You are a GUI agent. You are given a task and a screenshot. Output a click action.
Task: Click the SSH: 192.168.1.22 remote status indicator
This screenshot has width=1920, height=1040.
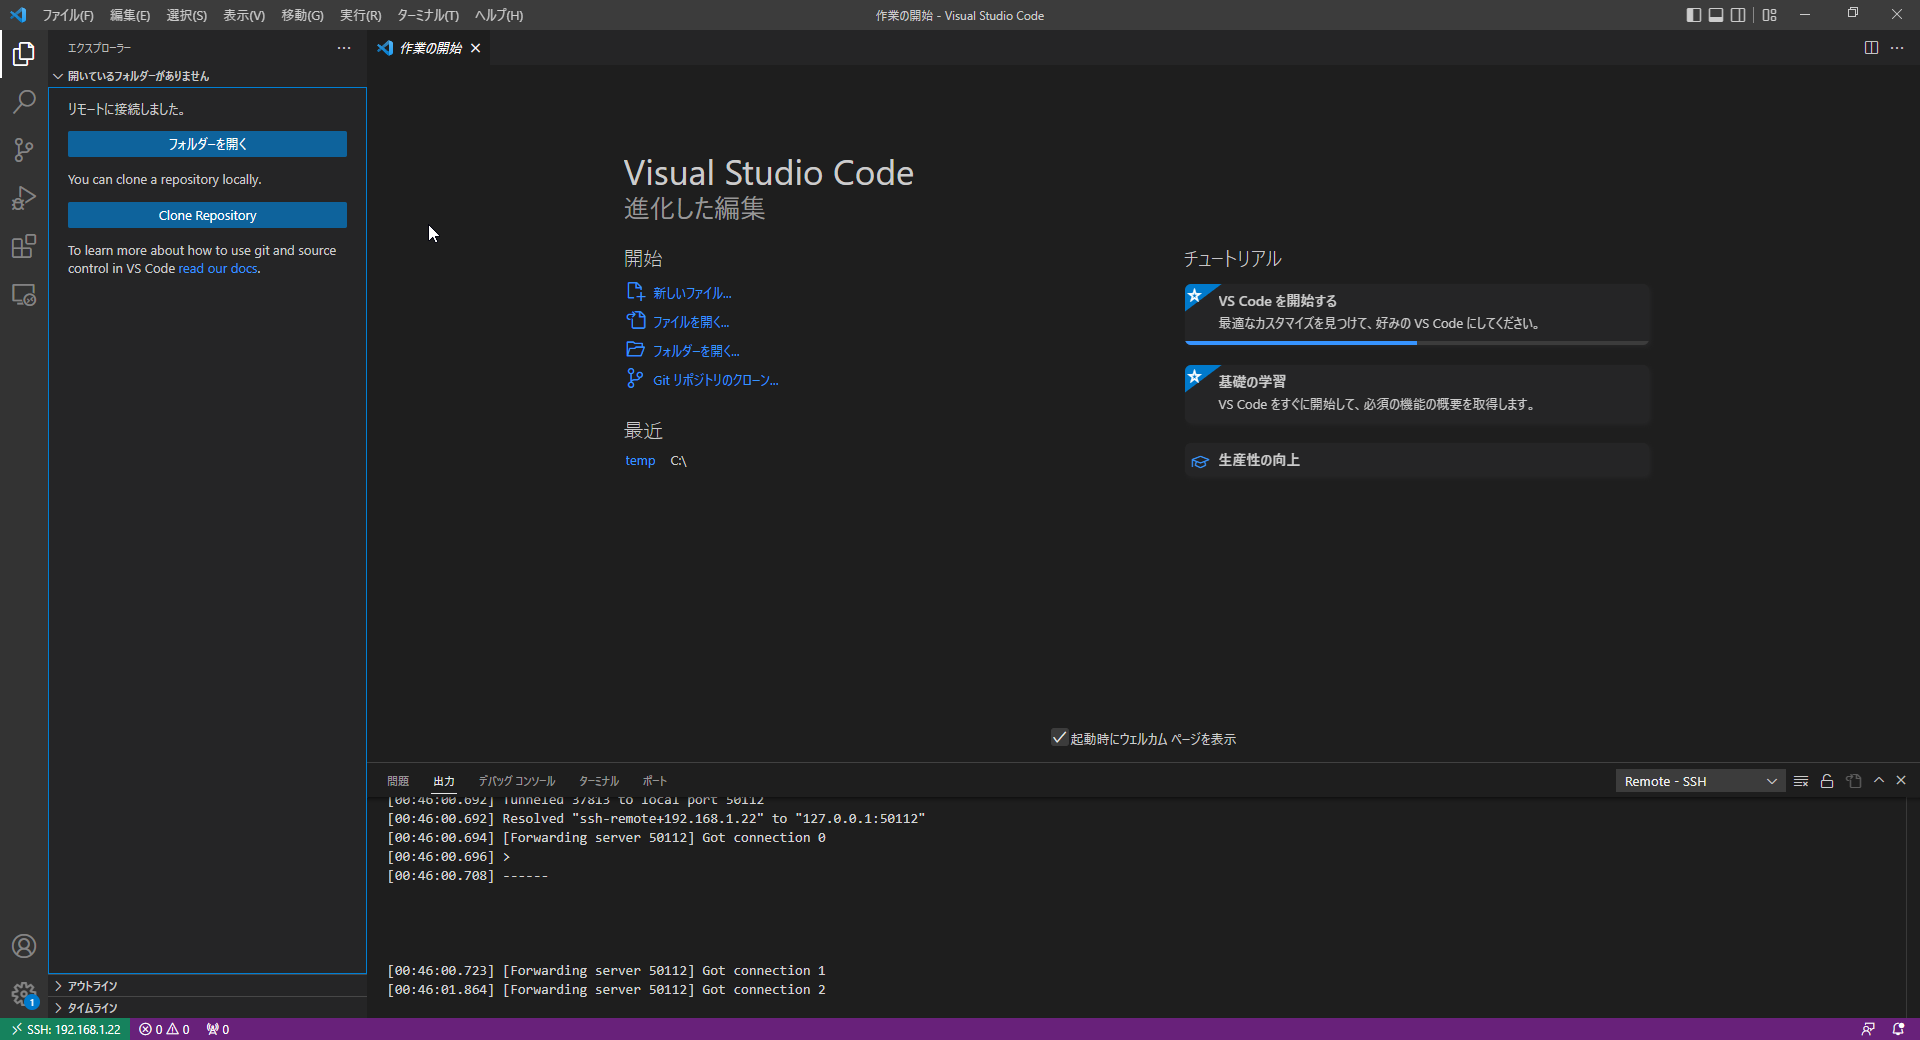(x=65, y=1029)
